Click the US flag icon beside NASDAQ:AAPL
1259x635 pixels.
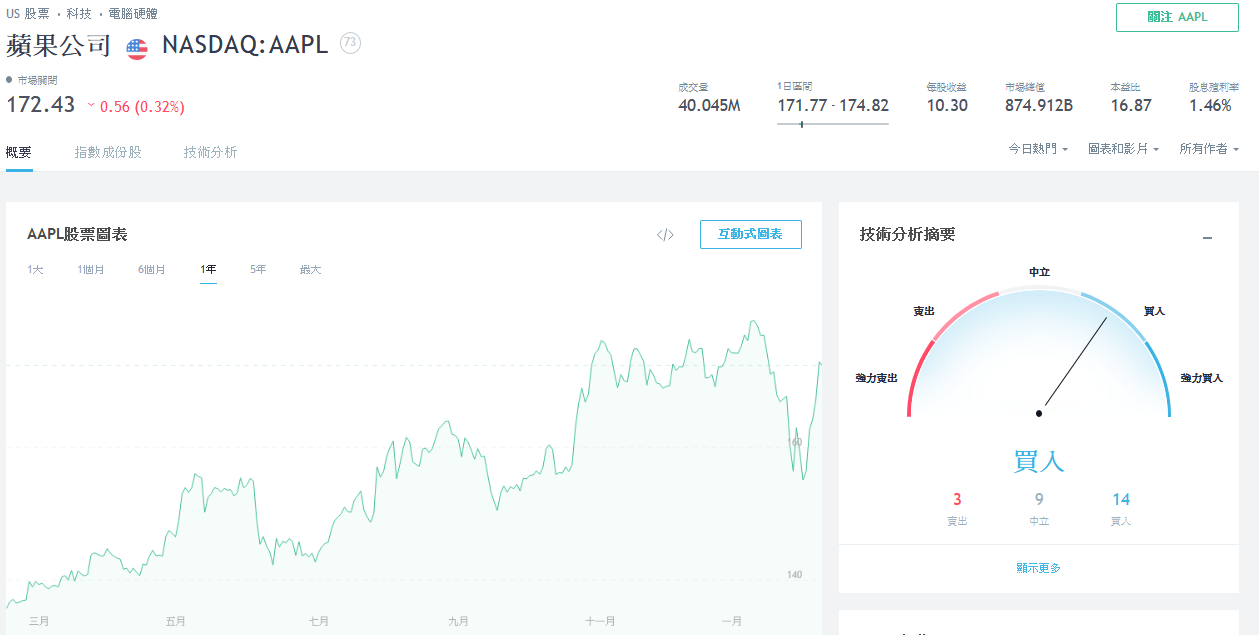click(x=137, y=47)
